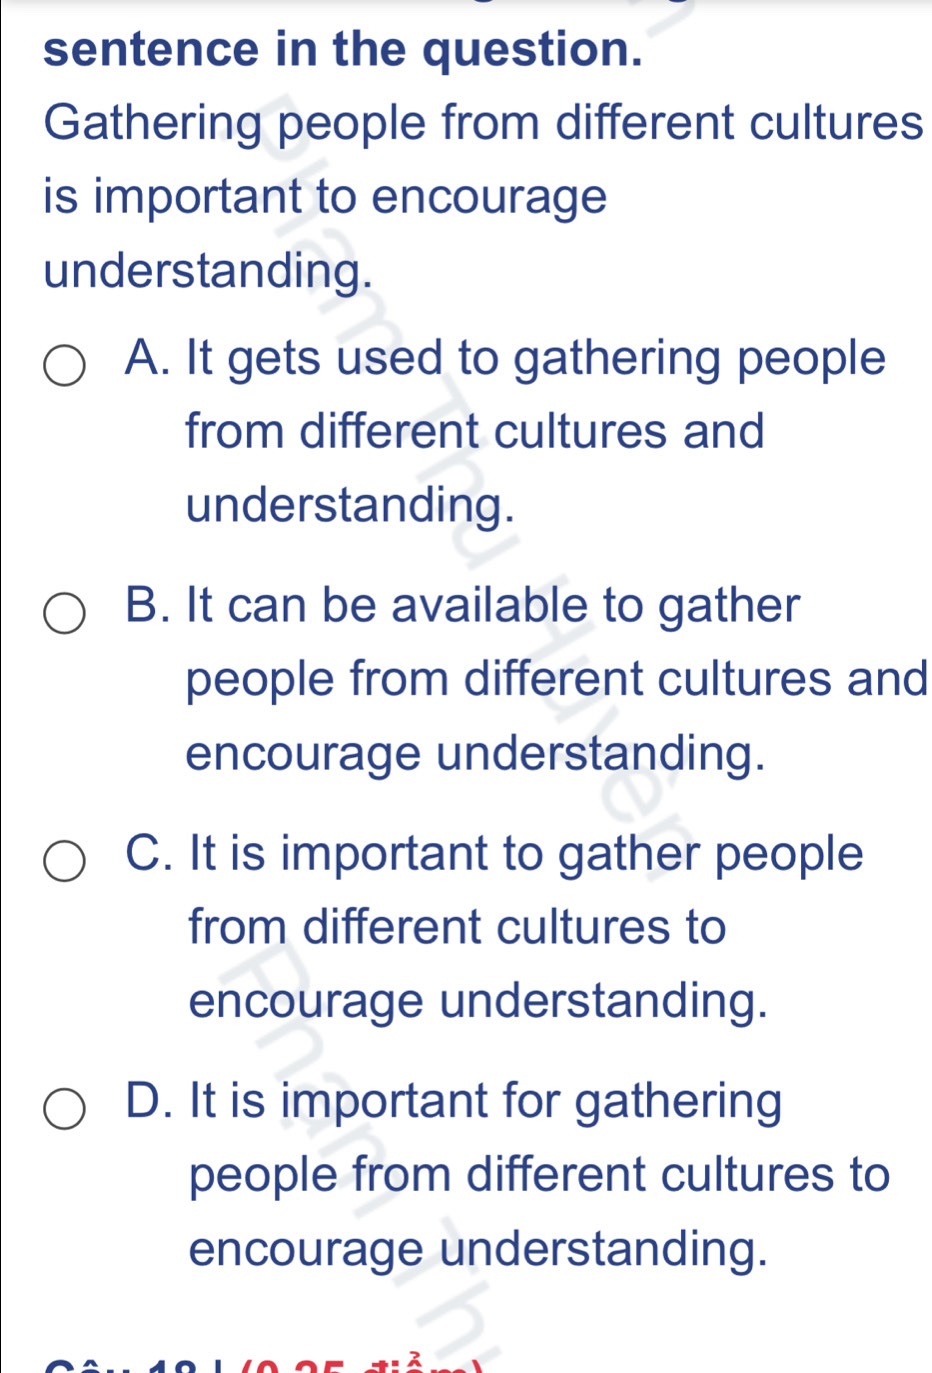Select radio button for answer D
932x1373 pixels.
click(64, 1109)
